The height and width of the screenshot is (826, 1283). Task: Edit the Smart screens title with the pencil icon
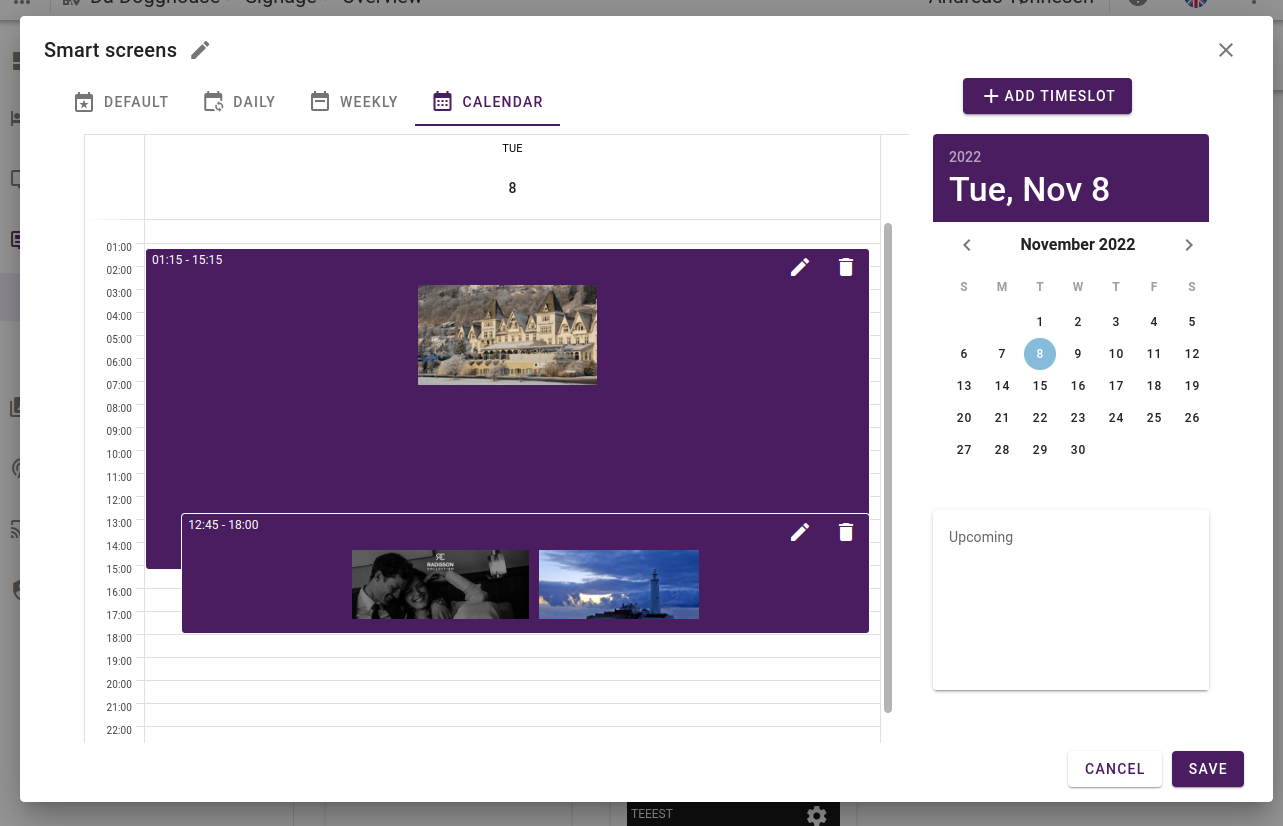point(199,49)
